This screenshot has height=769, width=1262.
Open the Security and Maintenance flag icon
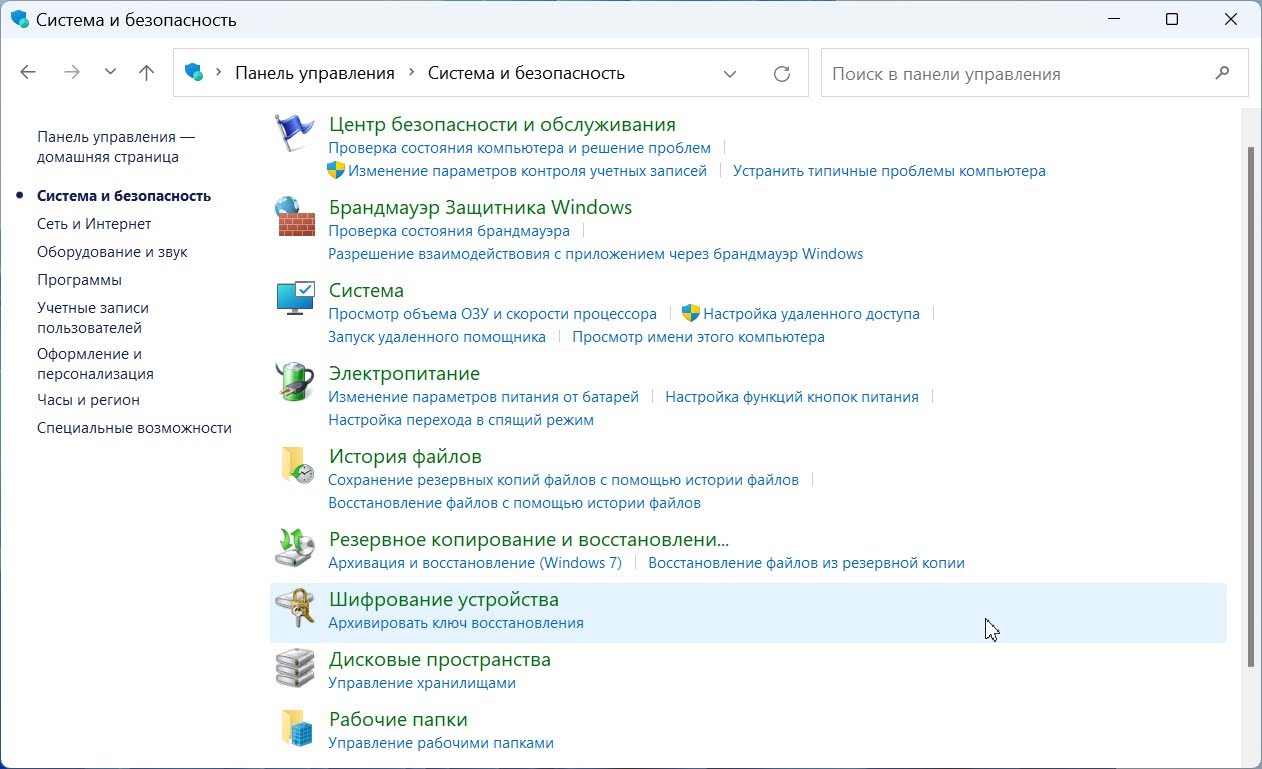[293, 131]
